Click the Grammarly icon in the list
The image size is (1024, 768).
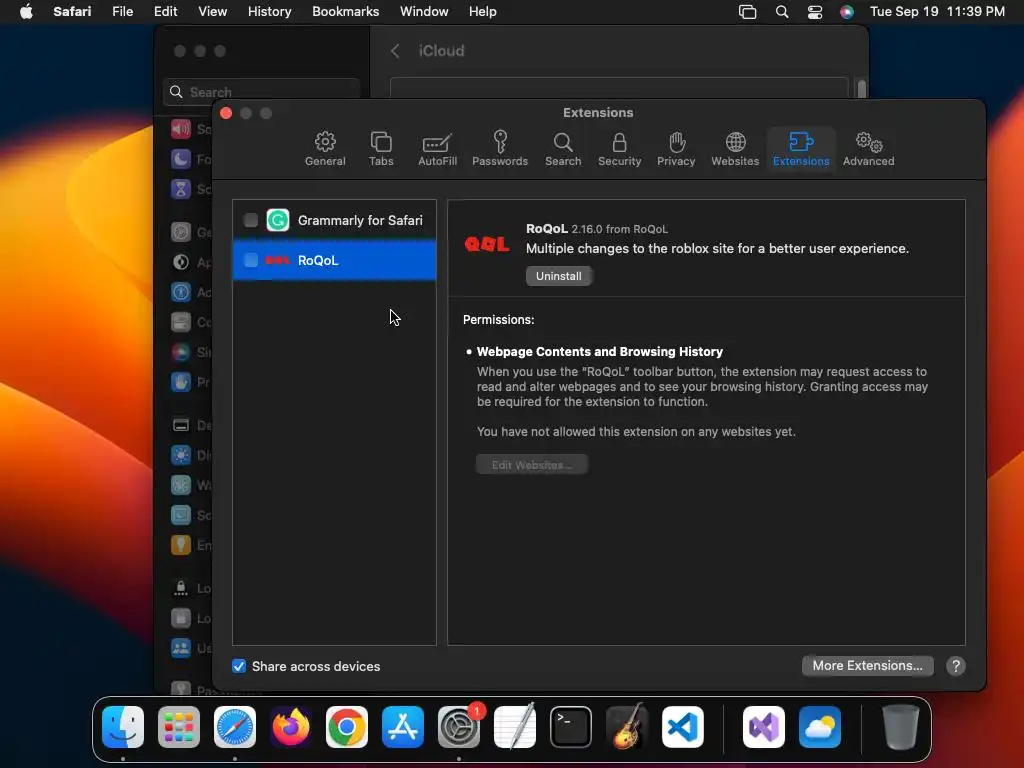point(278,220)
